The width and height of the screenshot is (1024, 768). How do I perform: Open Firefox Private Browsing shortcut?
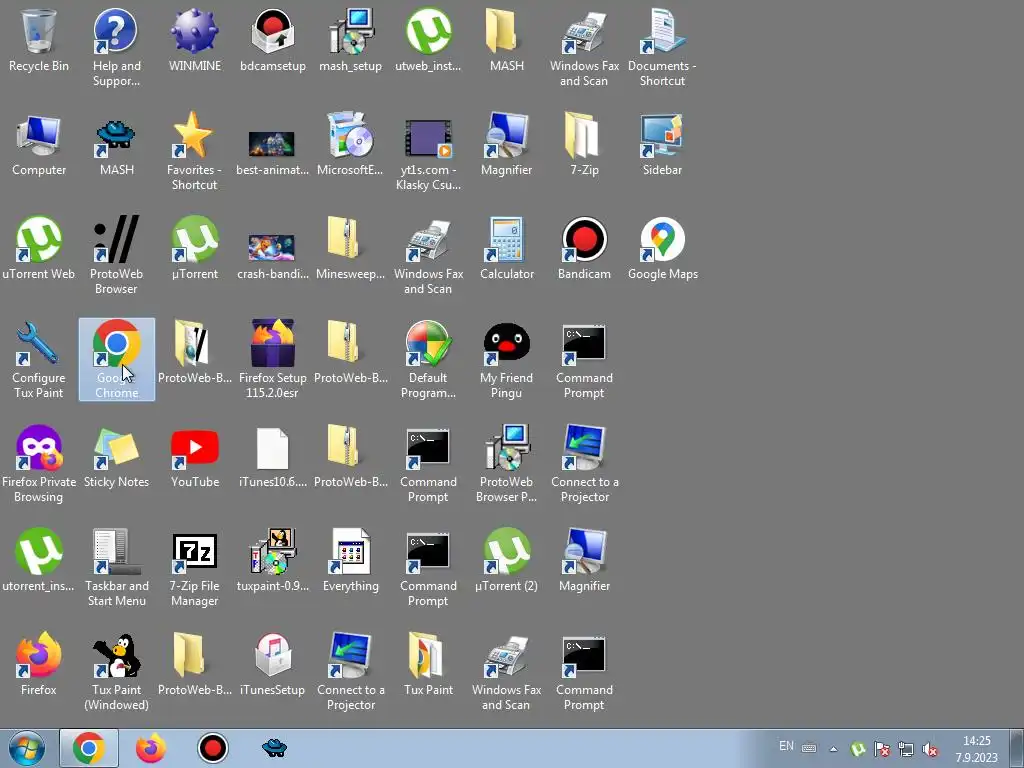pos(39,462)
